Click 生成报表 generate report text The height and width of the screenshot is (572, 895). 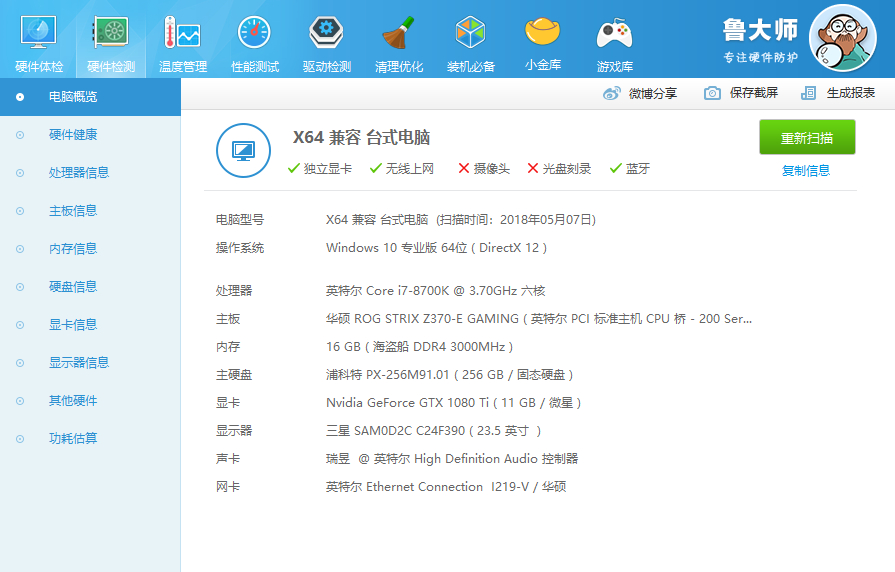pos(850,93)
